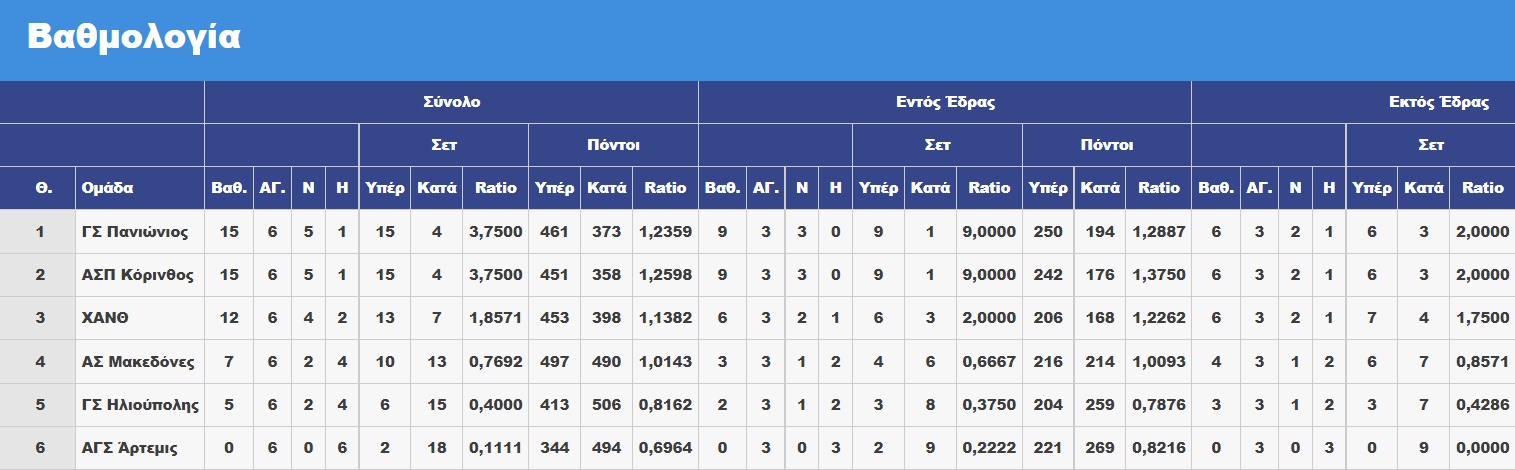1515x470 pixels.
Task: Click away set ratio 0,0000 for Άρτεμις
Action: (x=1484, y=448)
